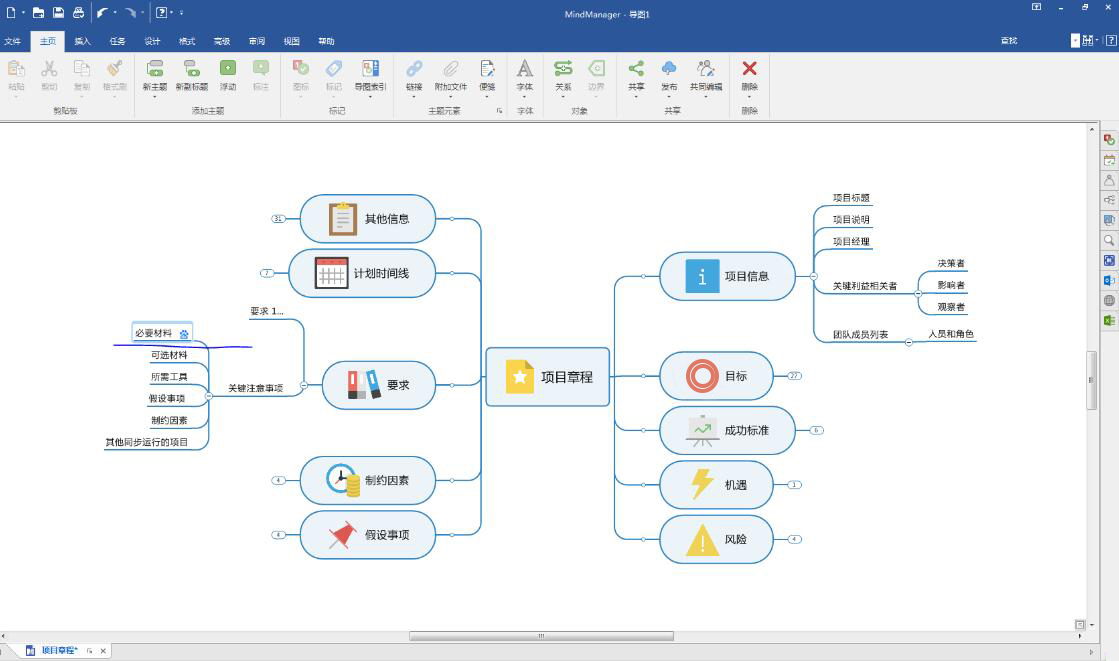Select the central 项目章程 topic

pos(548,377)
